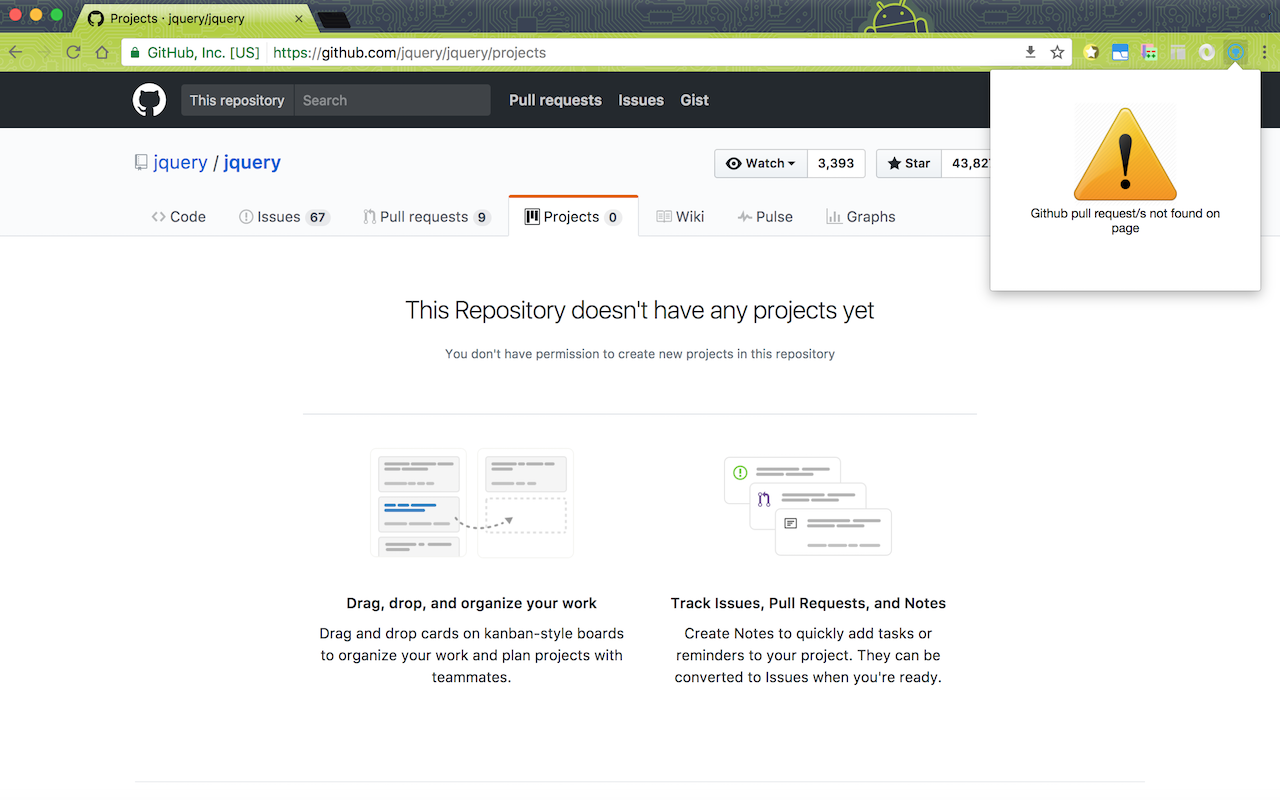Click the yellow warning triangle in popup
1280x800 pixels.
coord(1125,154)
